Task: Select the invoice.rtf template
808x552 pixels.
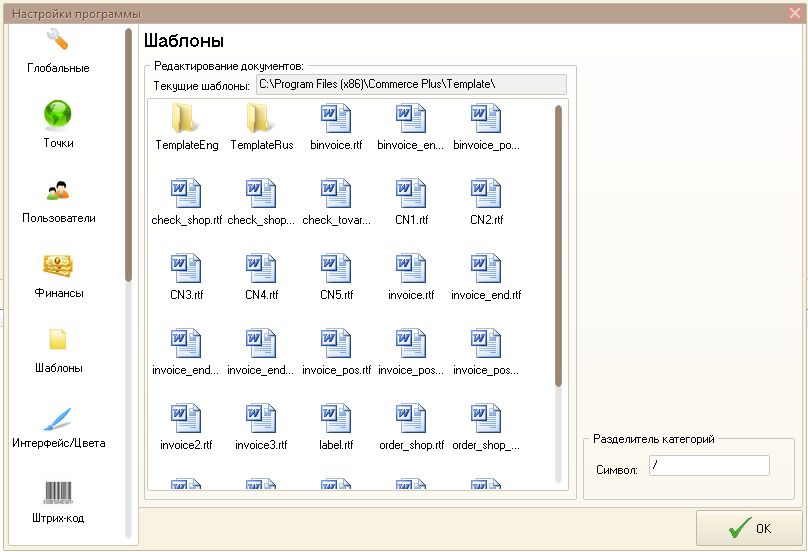Action: 411,277
